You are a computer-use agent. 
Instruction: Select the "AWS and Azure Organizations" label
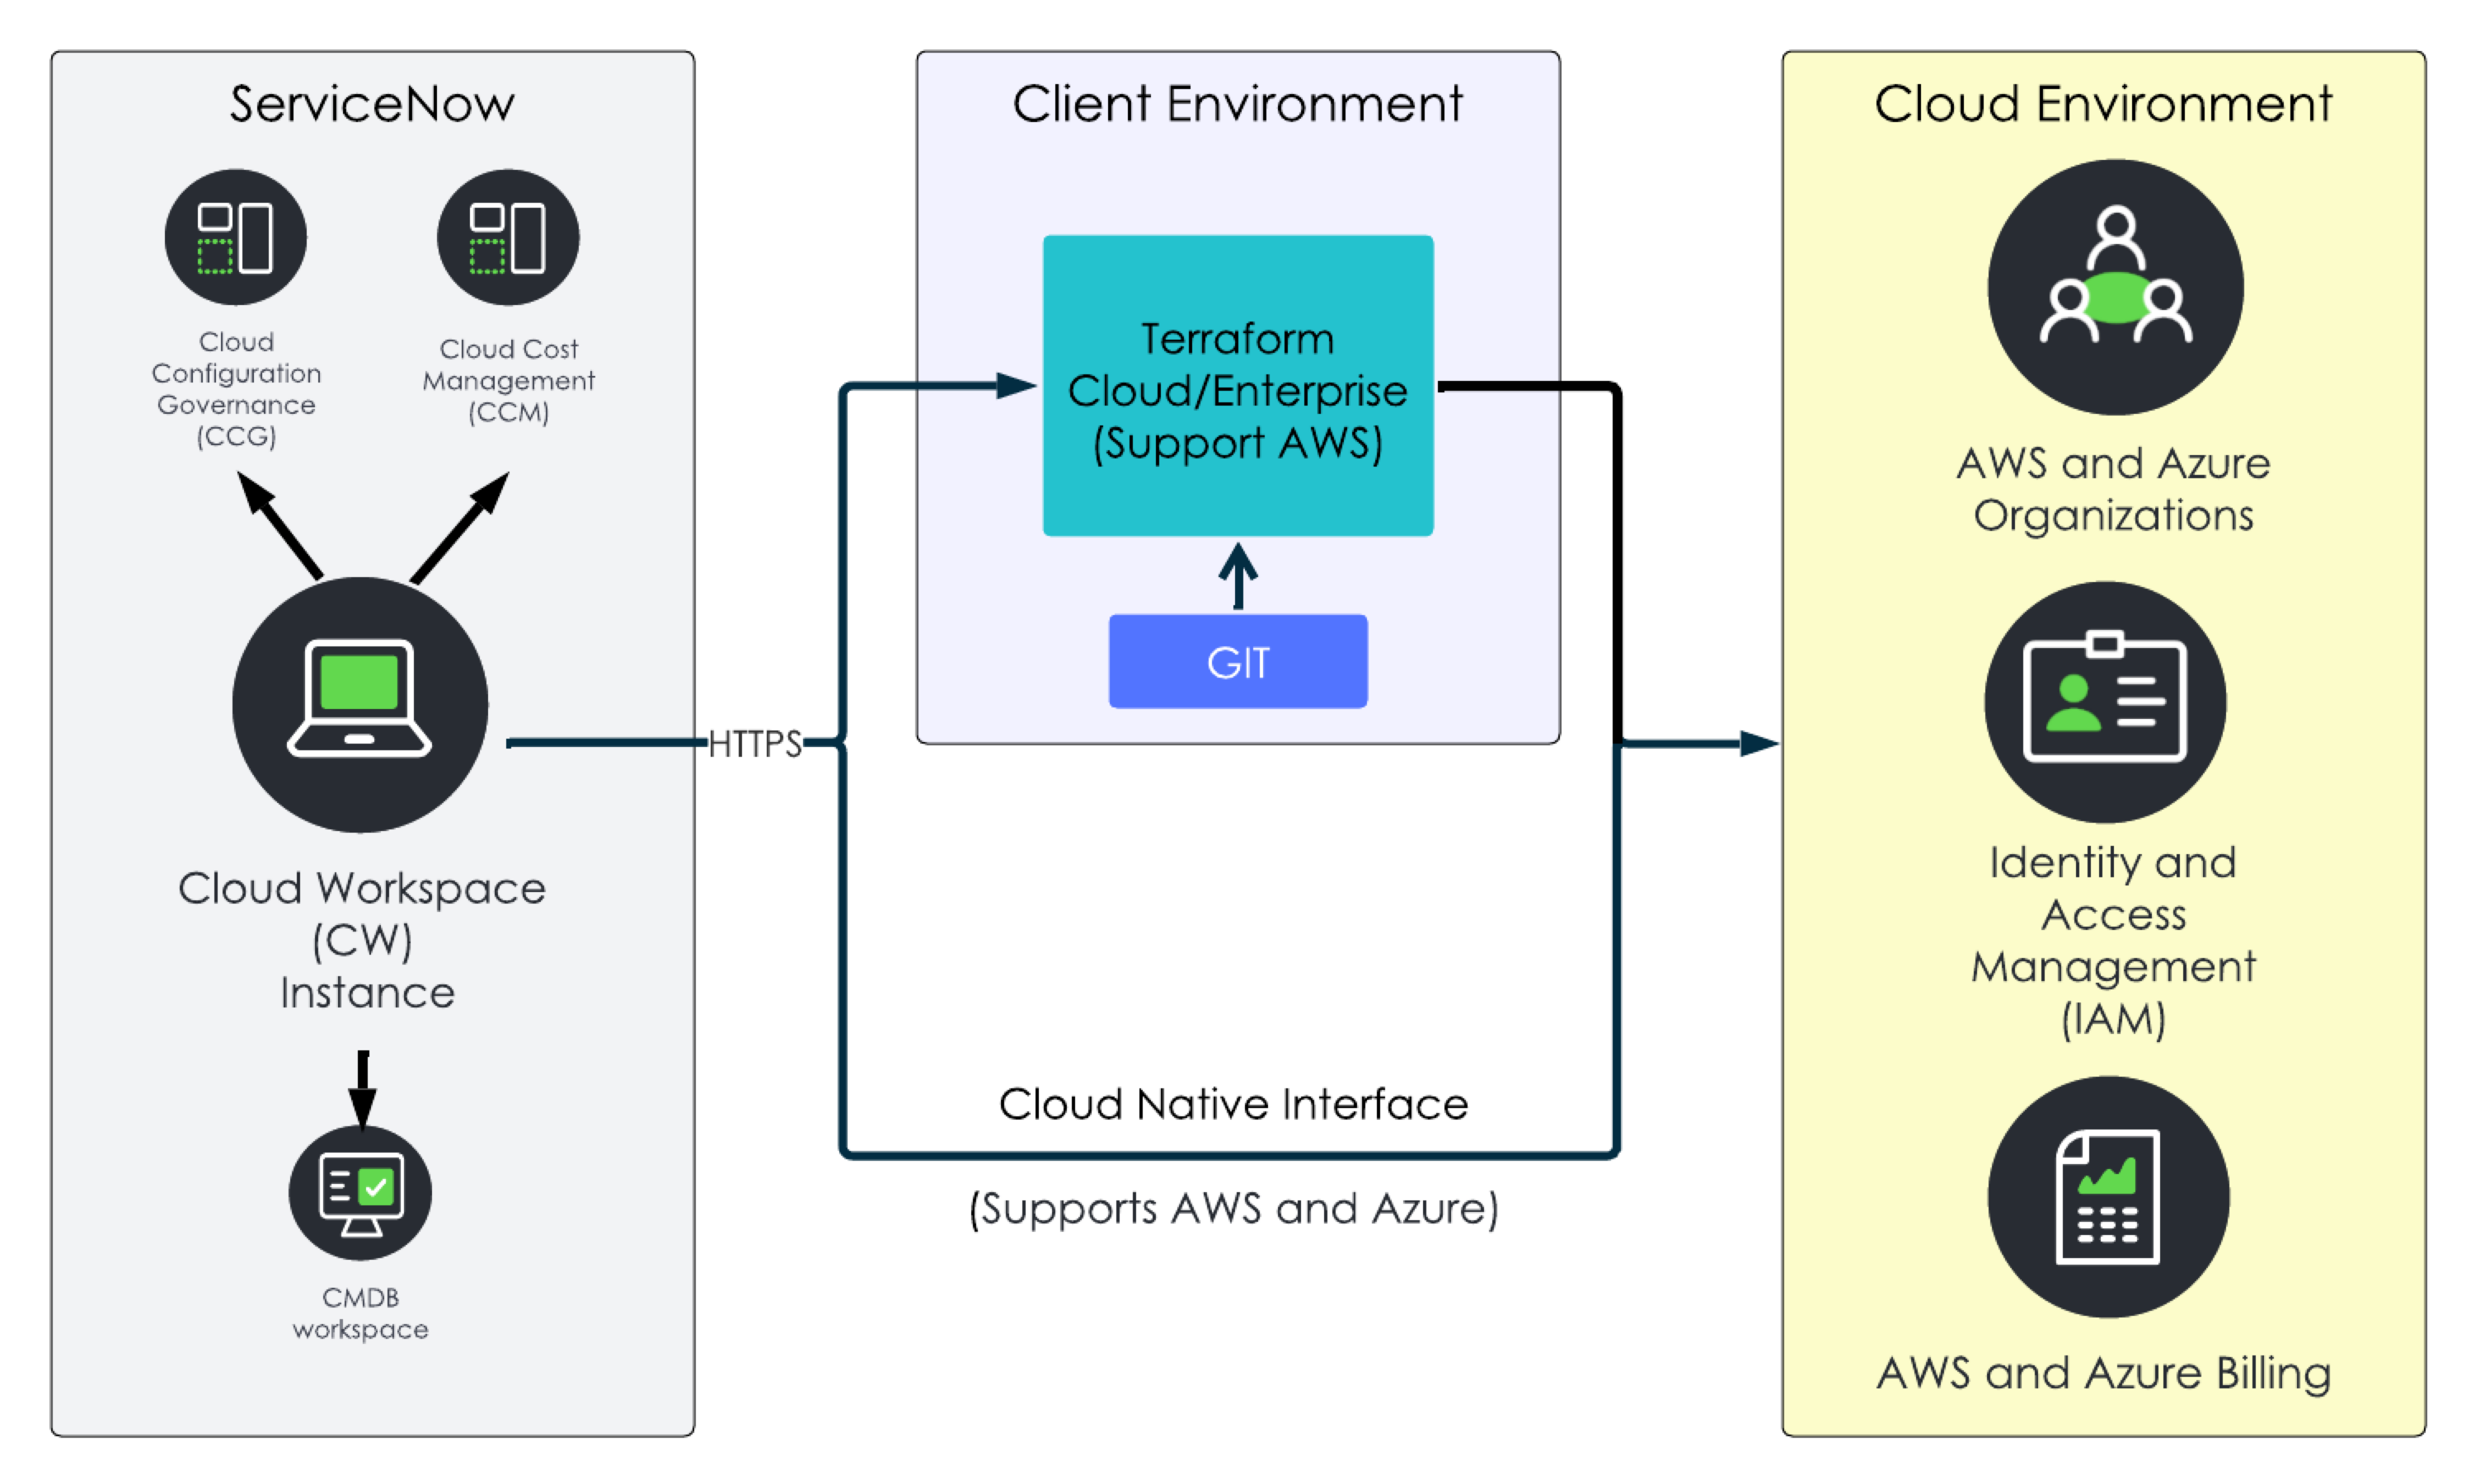tap(2113, 489)
